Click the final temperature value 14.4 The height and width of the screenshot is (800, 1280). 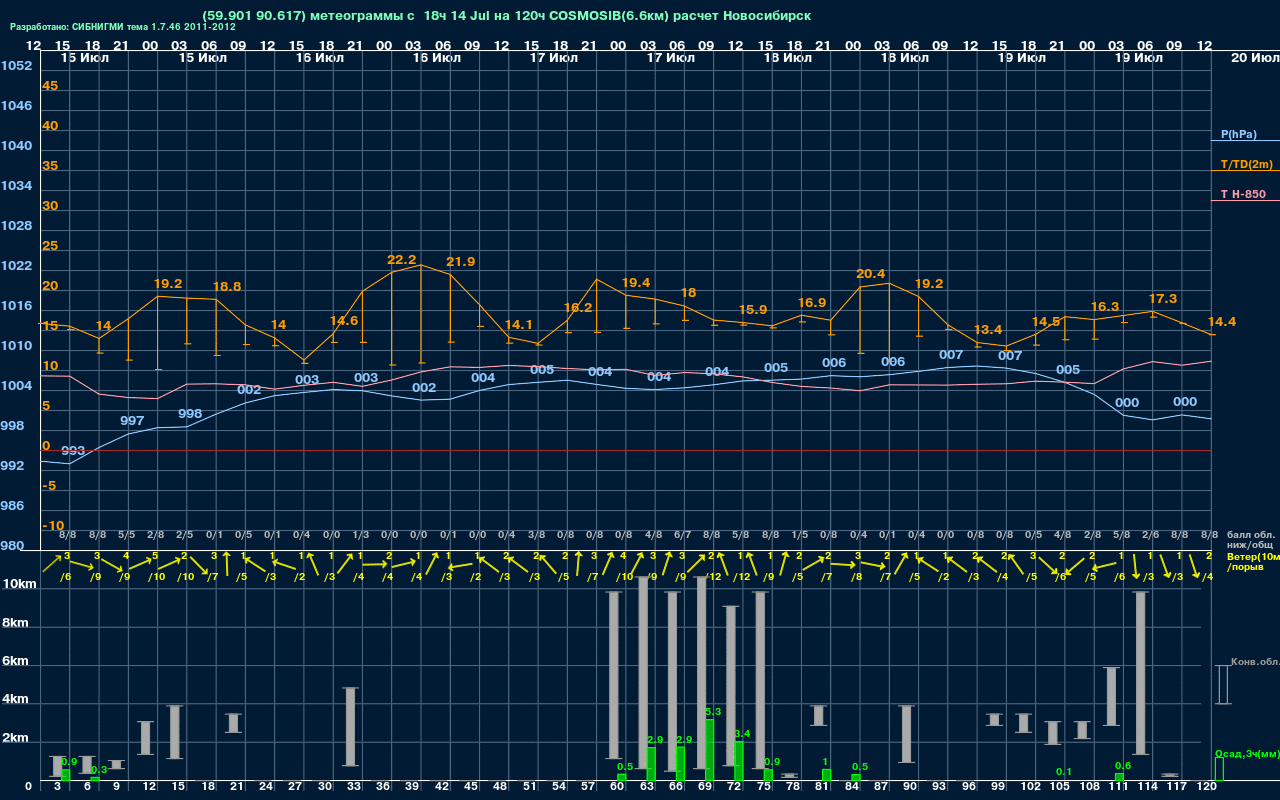click(1222, 322)
